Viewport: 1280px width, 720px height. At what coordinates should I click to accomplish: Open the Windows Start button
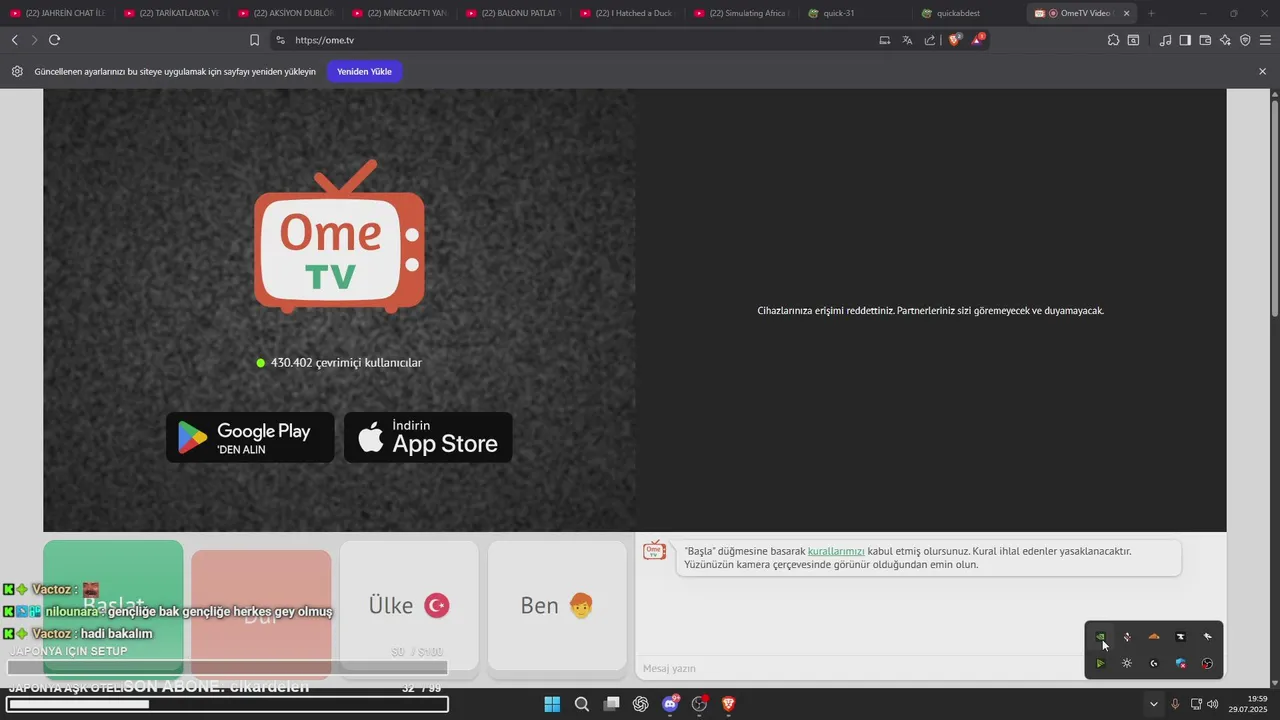click(552, 704)
